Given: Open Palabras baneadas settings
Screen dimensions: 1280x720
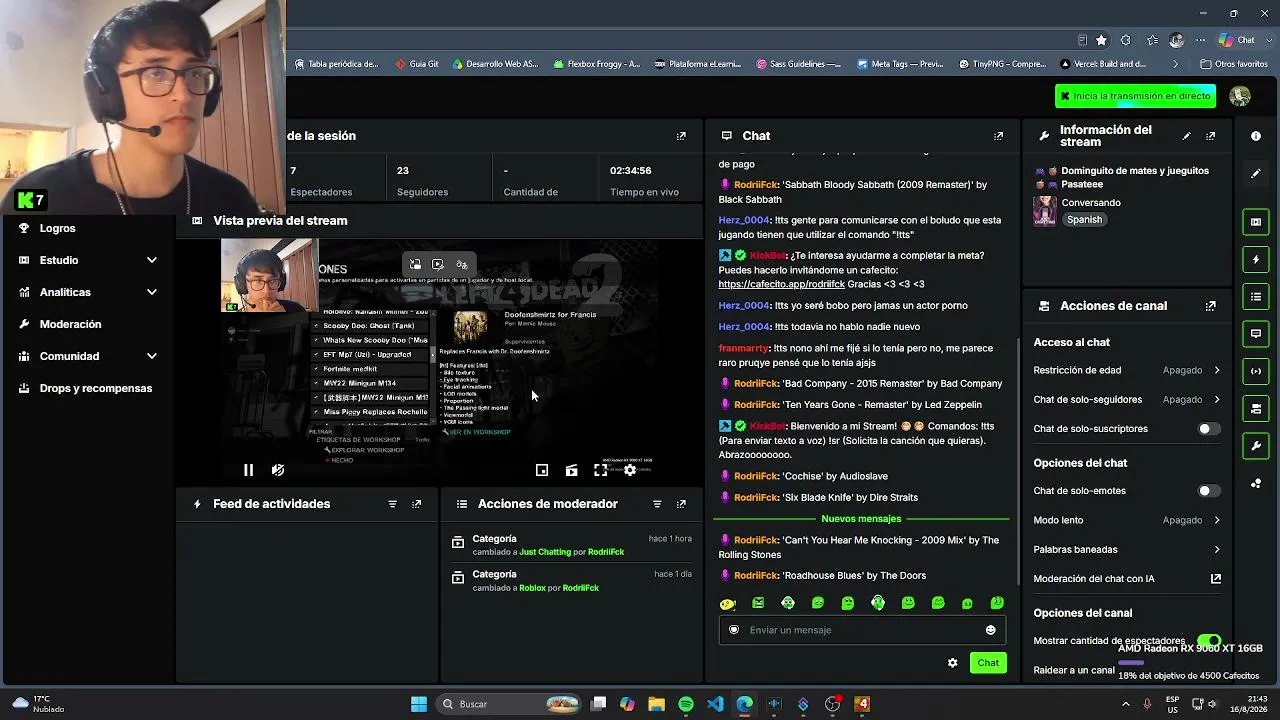Looking at the screenshot, I should (x=1127, y=549).
